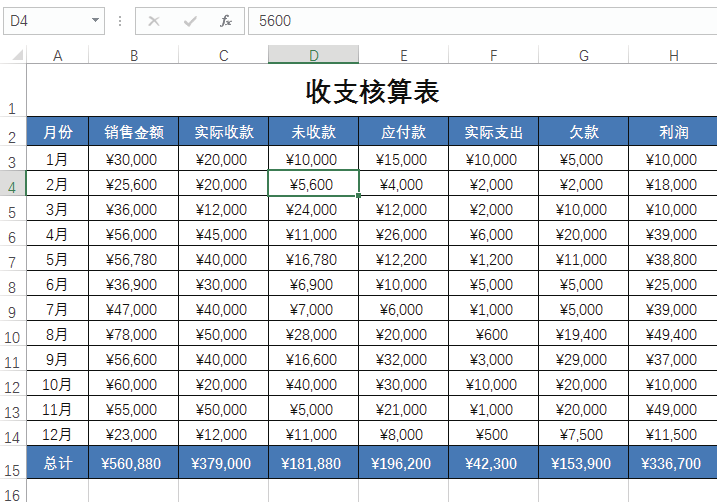The image size is (717, 502).
Task: Select column H header
Action: (x=673, y=55)
